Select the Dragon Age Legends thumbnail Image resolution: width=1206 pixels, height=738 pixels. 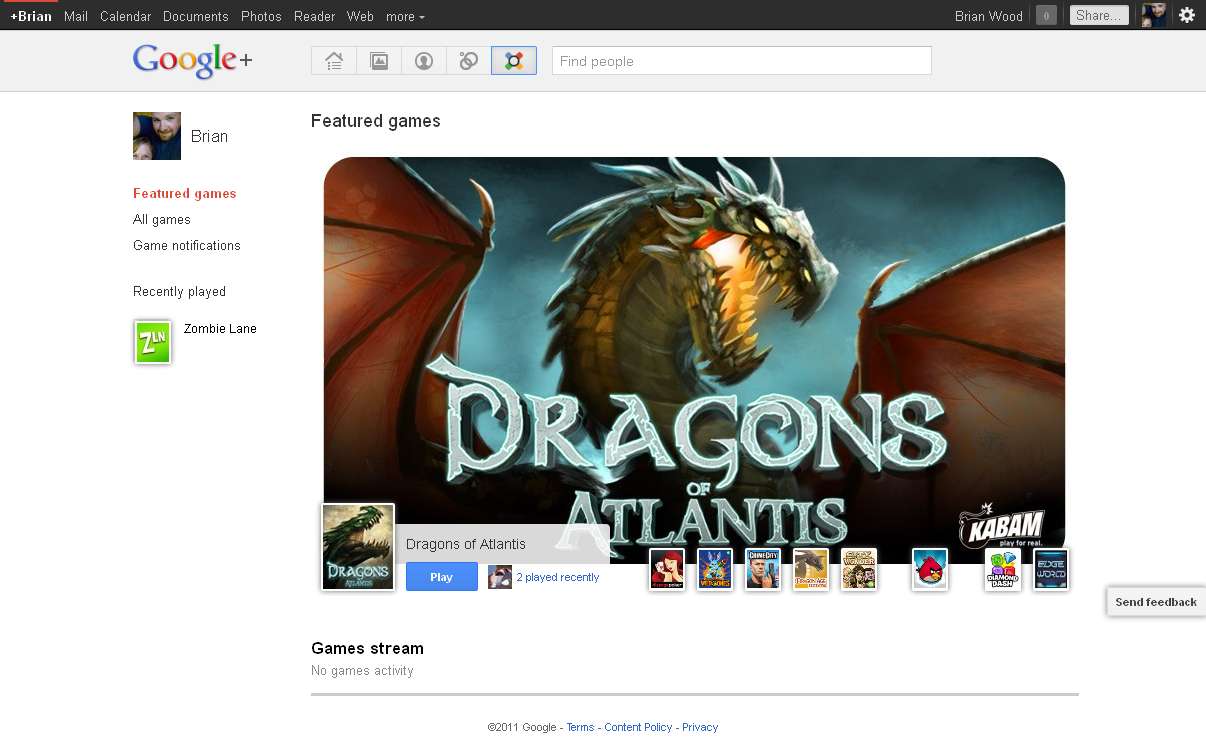811,569
